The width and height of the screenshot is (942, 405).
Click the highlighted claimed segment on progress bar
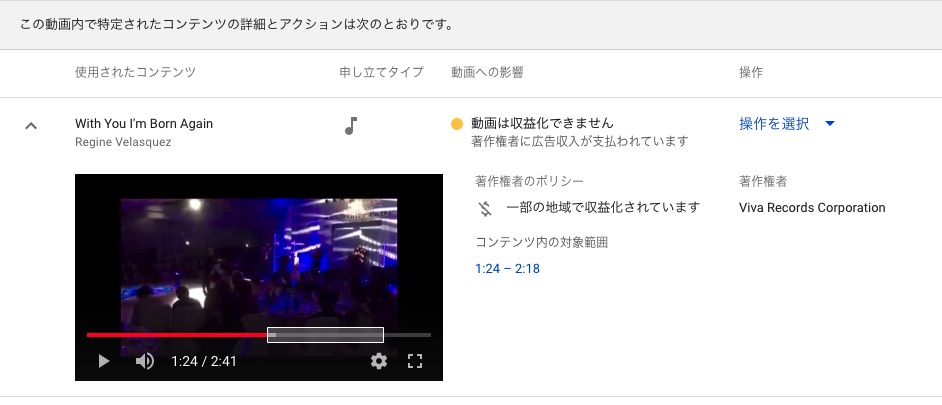tap(325, 335)
